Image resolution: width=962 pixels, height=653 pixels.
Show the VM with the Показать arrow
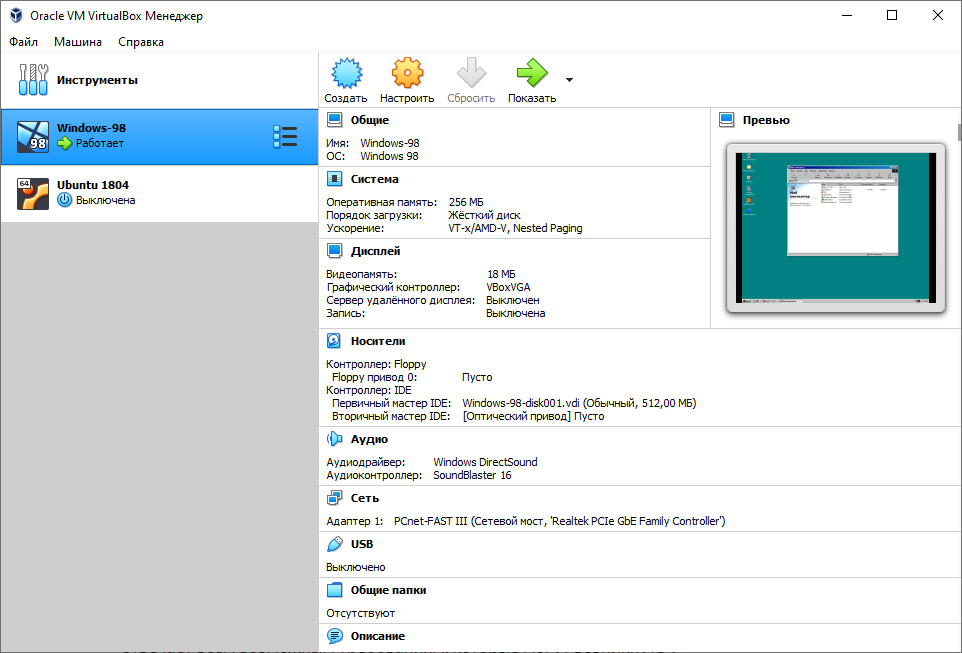pyautogui.click(x=532, y=73)
